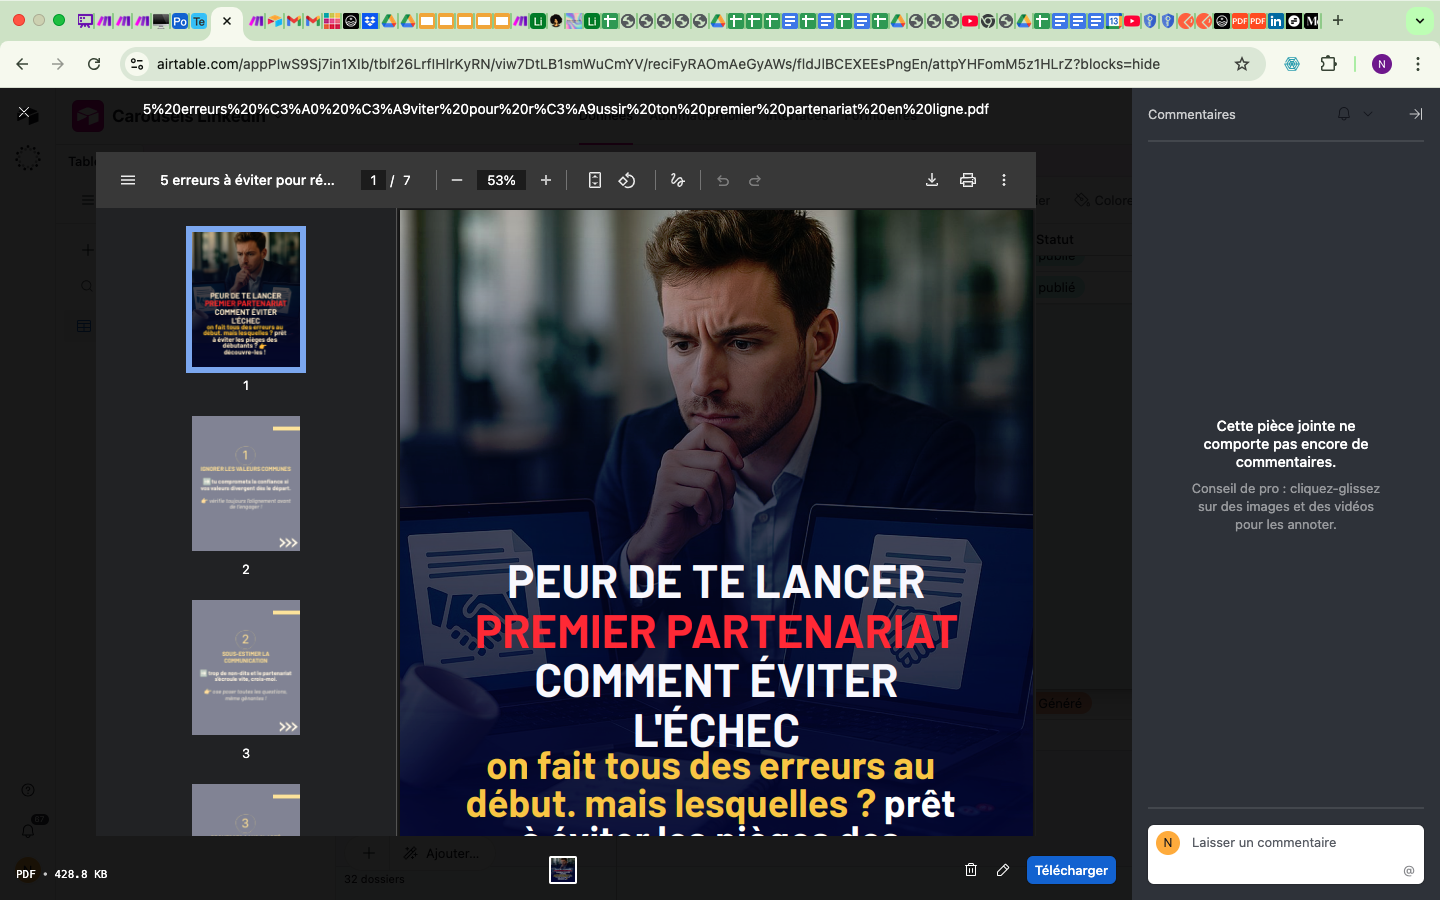Rename attachment with the pencil icon
Image resolution: width=1440 pixels, height=900 pixels.
tap(1003, 870)
